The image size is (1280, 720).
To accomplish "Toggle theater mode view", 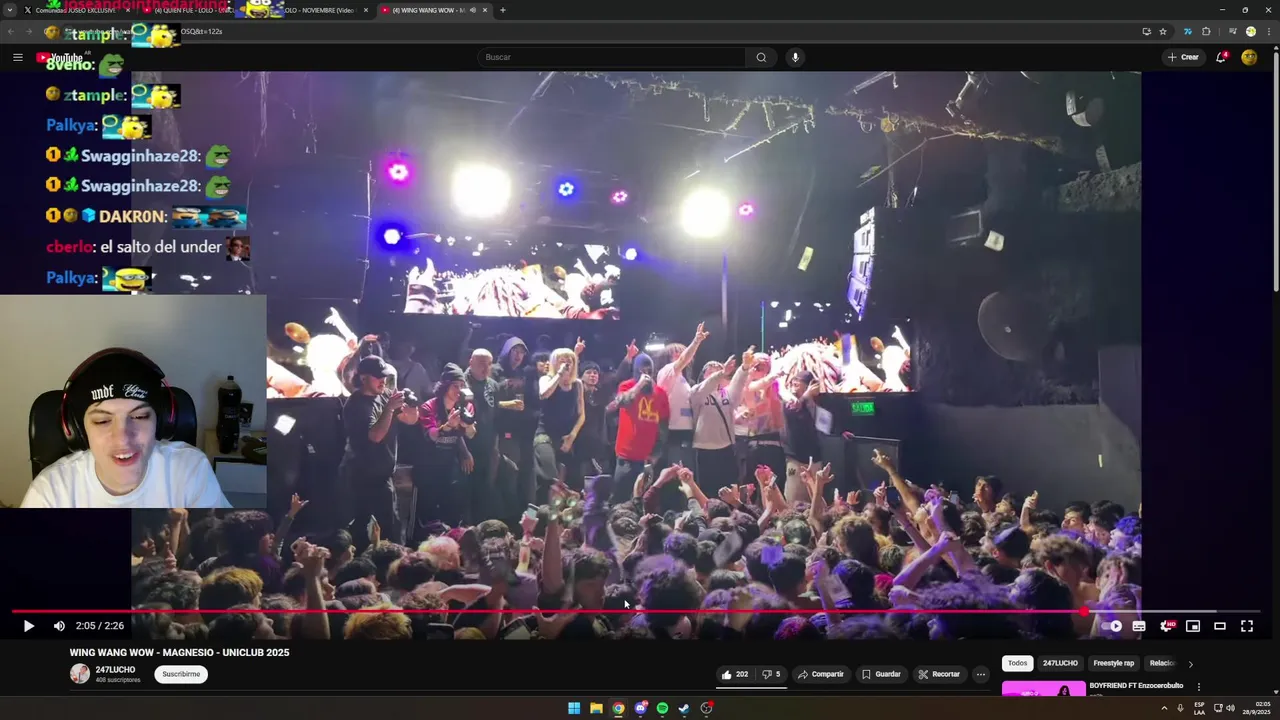I will tap(1220, 626).
